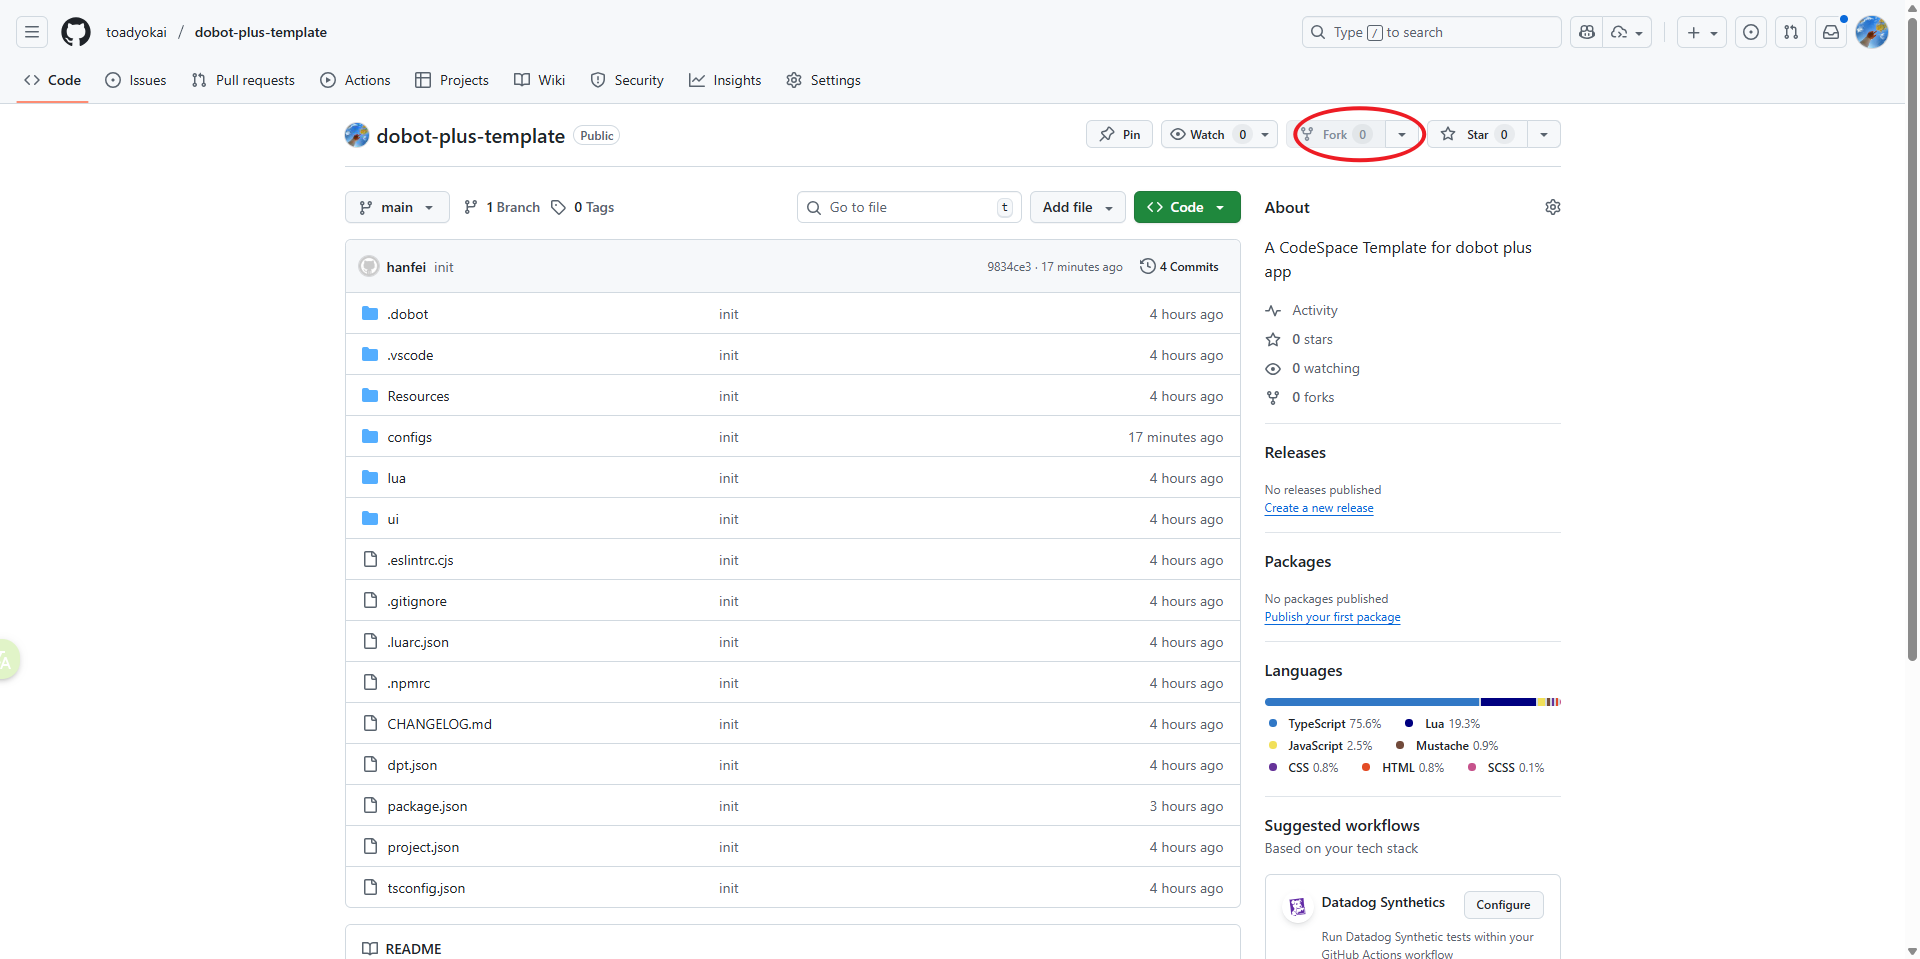Open the hamburger navigation menu
This screenshot has height=959, width=1920.
point(32,32)
